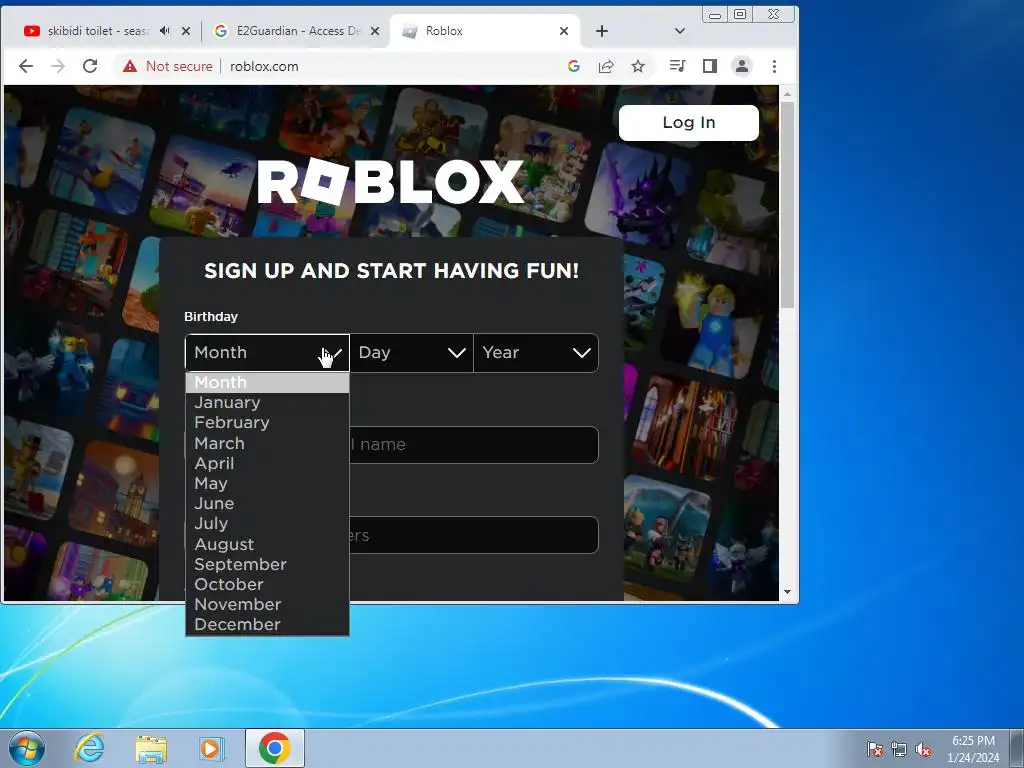The width and height of the screenshot is (1024, 768).
Task: Switch to the E2Guardian Access Denied tab
Action: [297, 31]
